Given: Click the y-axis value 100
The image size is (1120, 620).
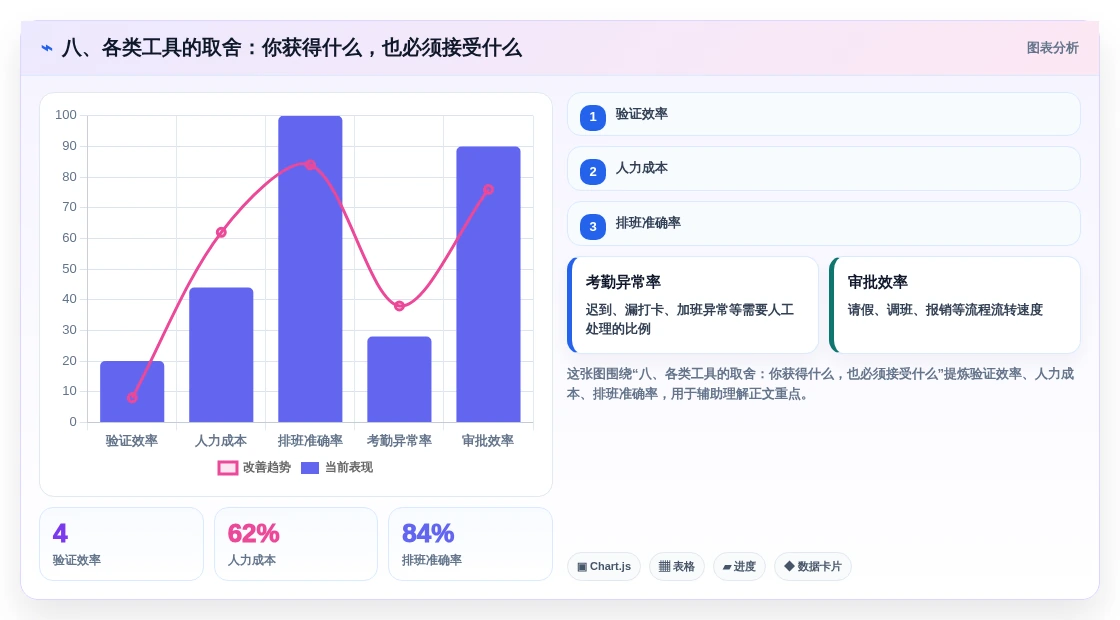Looking at the screenshot, I should tap(66, 115).
